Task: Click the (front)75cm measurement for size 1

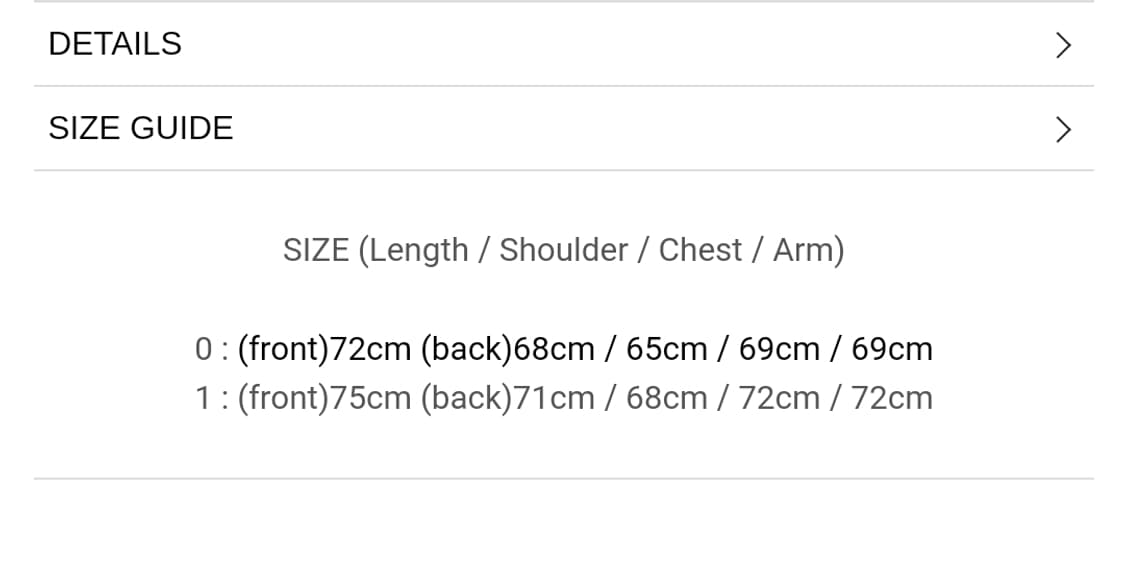Action: (x=324, y=398)
